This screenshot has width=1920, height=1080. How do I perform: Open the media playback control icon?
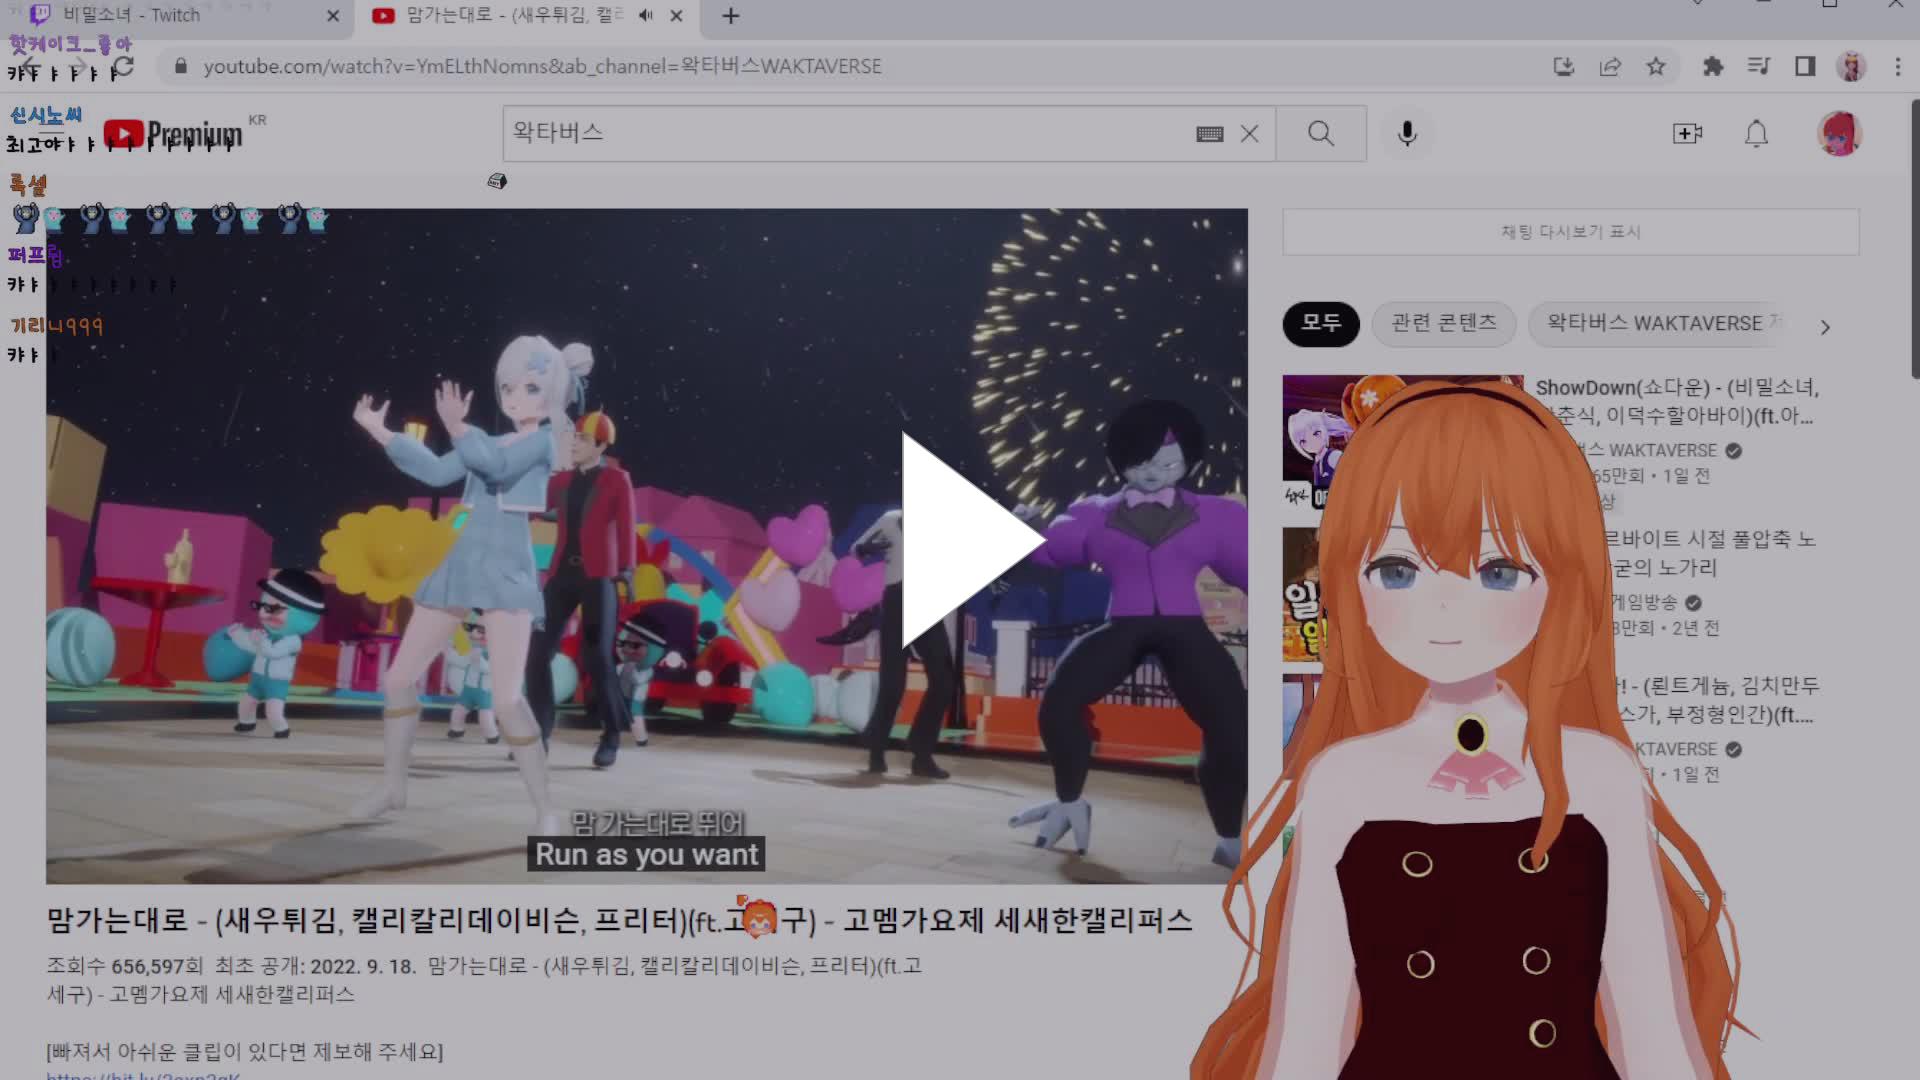[1757, 66]
